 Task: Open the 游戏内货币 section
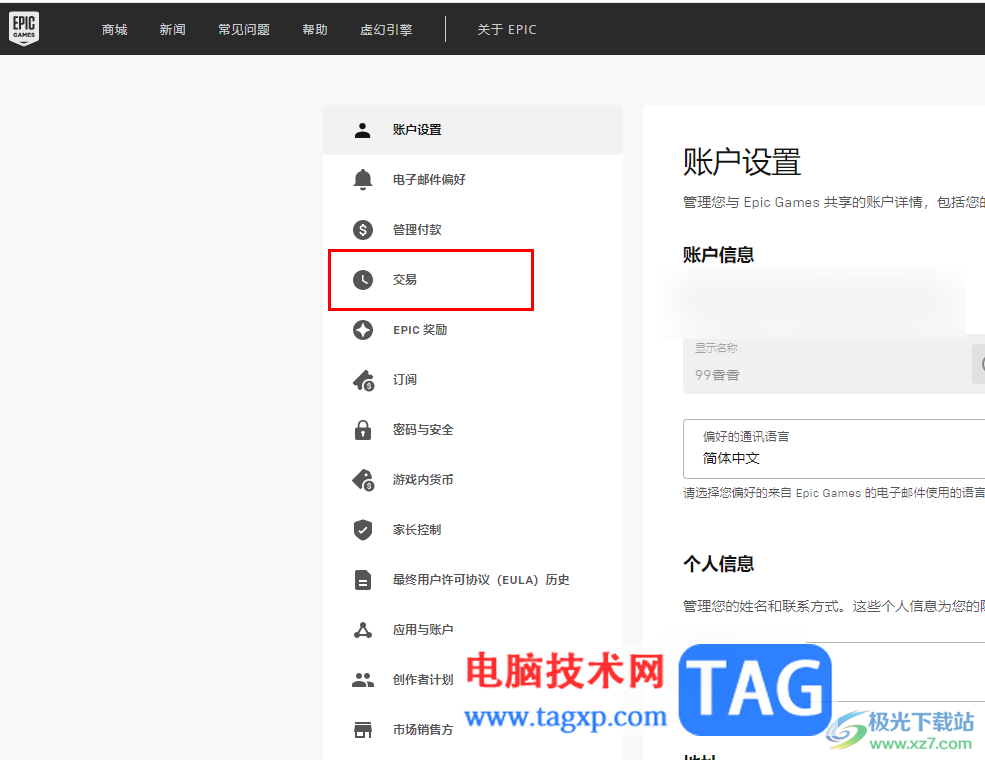pyautogui.click(x=473, y=480)
